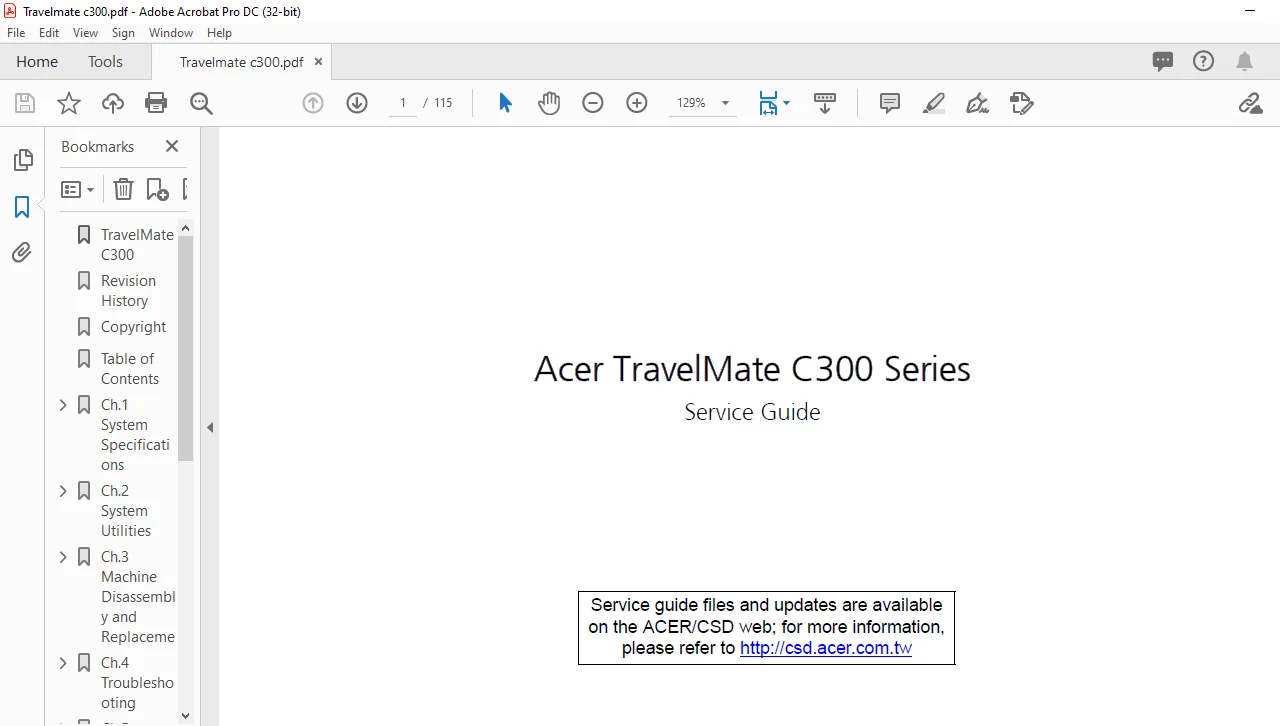Viewport: 1280px width, 726px height.
Task: Expand Ch.4 Troubleshooting bookmark
Action: point(63,663)
